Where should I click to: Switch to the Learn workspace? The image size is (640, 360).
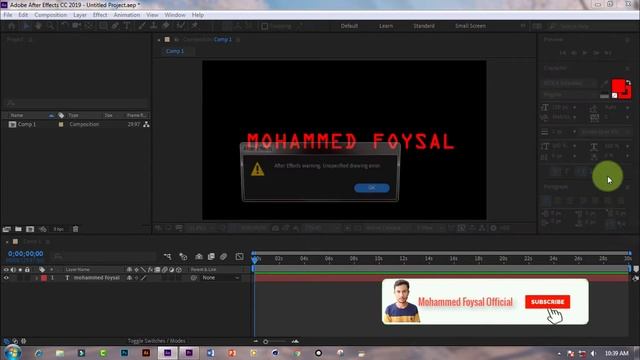pyautogui.click(x=386, y=26)
